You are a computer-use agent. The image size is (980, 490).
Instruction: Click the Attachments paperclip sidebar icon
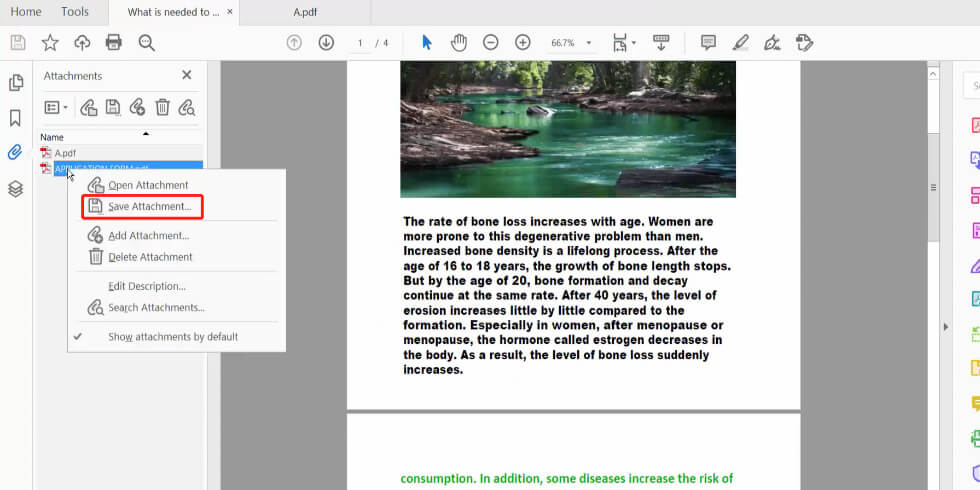tap(15, 152)
